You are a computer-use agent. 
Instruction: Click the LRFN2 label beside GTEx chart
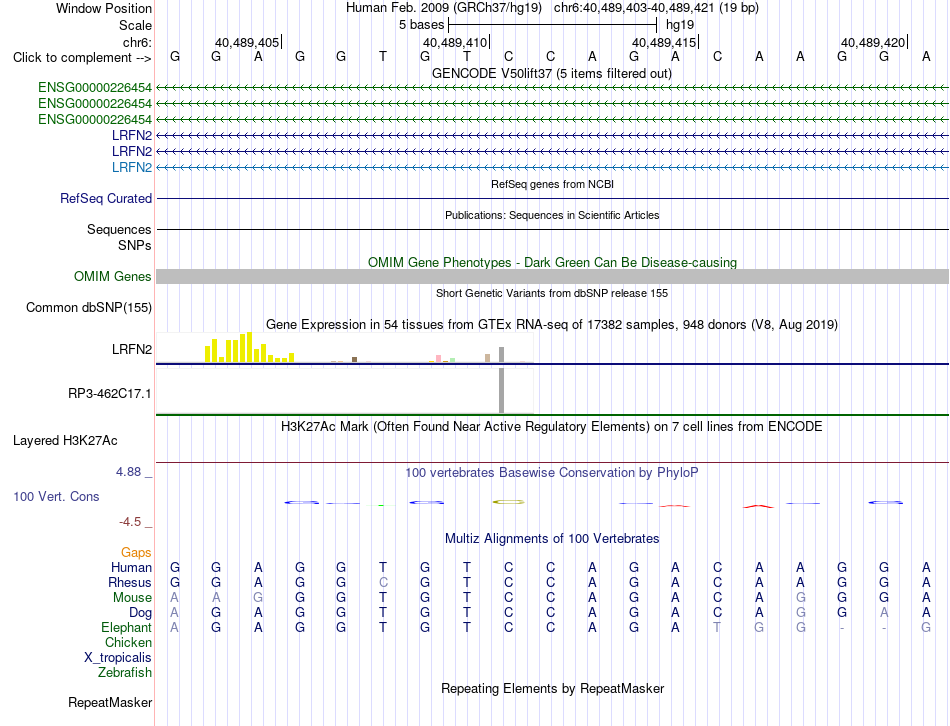131,349
